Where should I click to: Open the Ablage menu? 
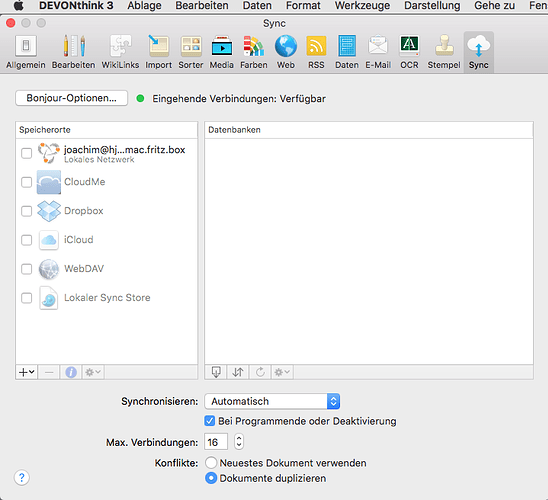(x=144, y=6)
